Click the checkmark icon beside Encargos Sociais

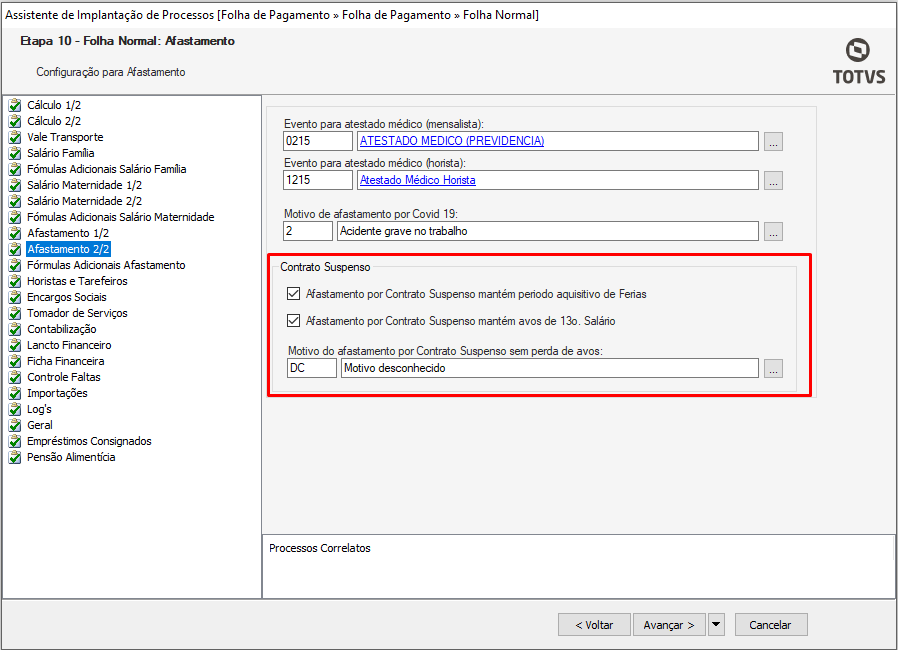(15, 297)
